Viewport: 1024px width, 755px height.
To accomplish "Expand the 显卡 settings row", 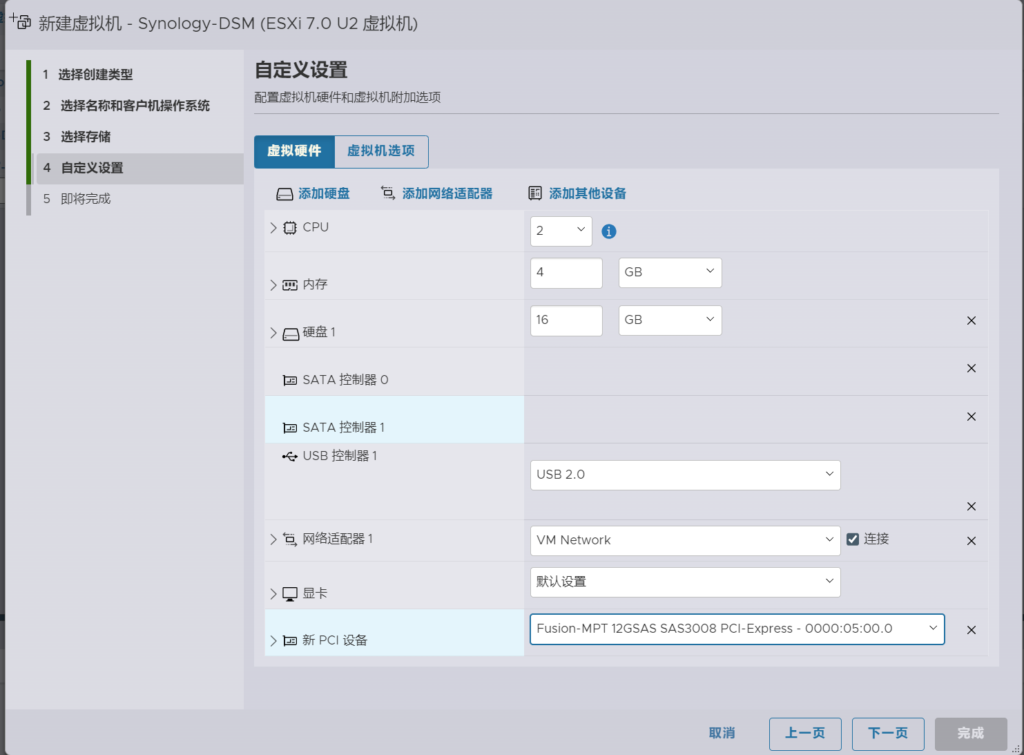I will (x=273, y=594).
